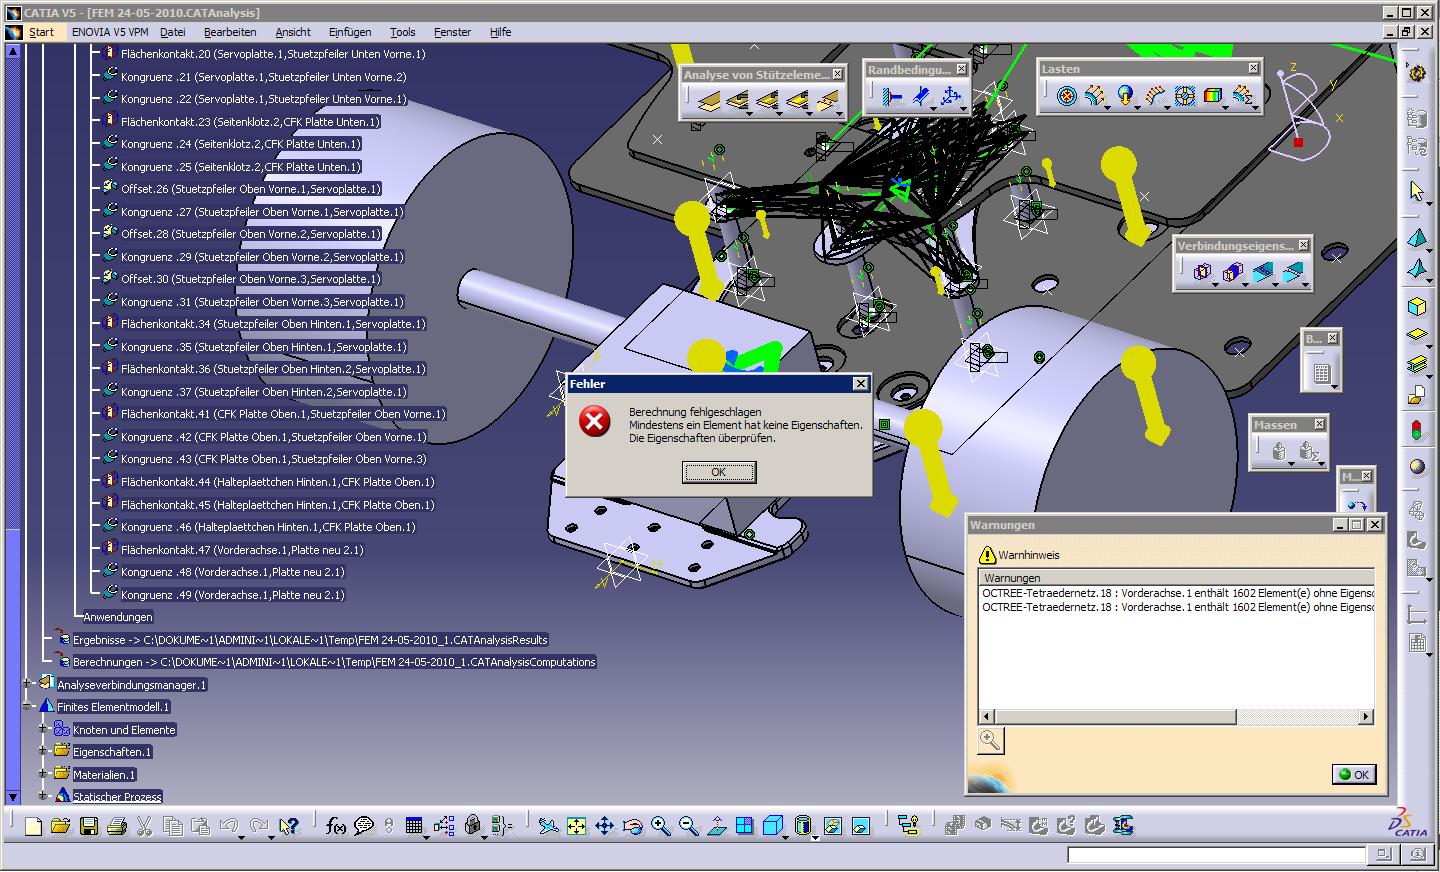
Task: Click OK in the Warnungen window
Action: (x=1354, y=774)
